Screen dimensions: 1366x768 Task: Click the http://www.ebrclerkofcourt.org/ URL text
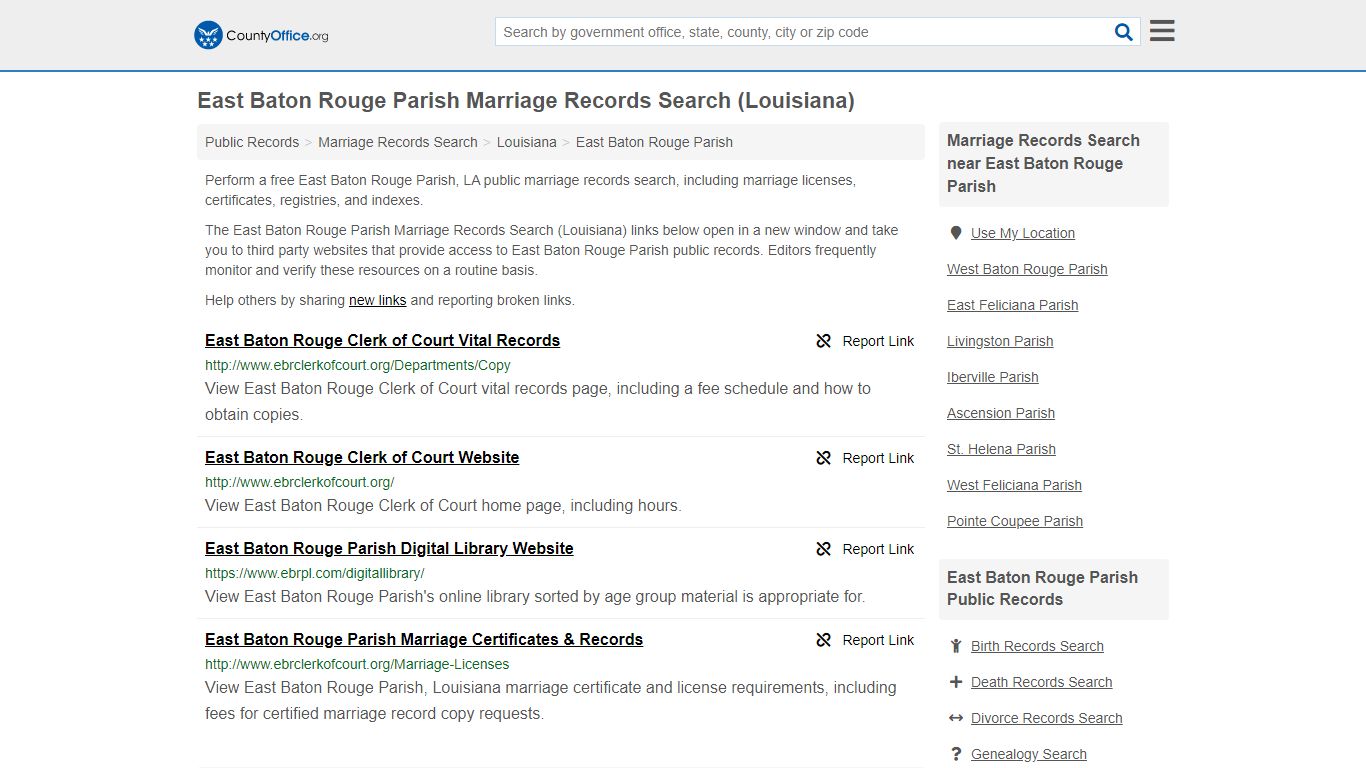(x=300, y=482)
